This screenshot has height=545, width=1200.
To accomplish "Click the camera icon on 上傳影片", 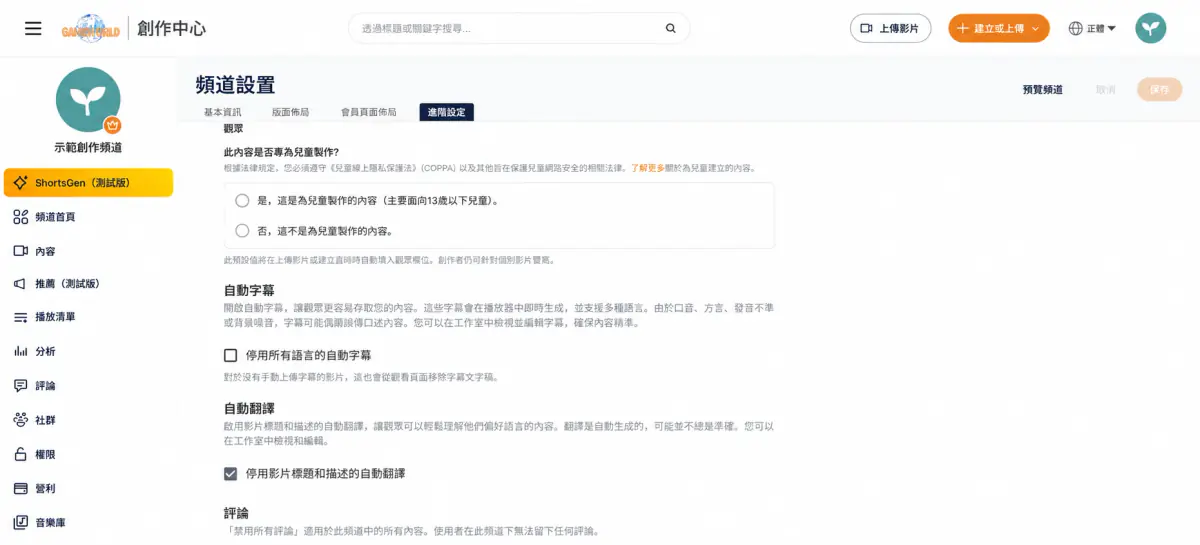I will 867,28.
